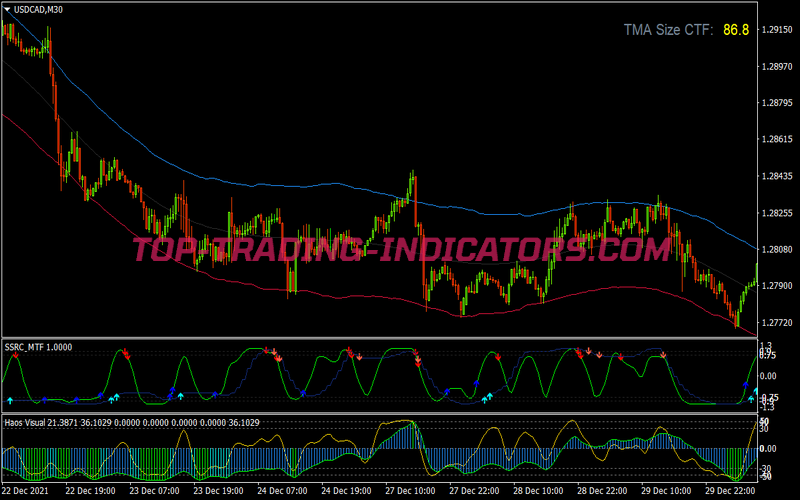800x500 pixels.
Task: Click the TMA Size CTF label
Action: click(x=668, y=30)
